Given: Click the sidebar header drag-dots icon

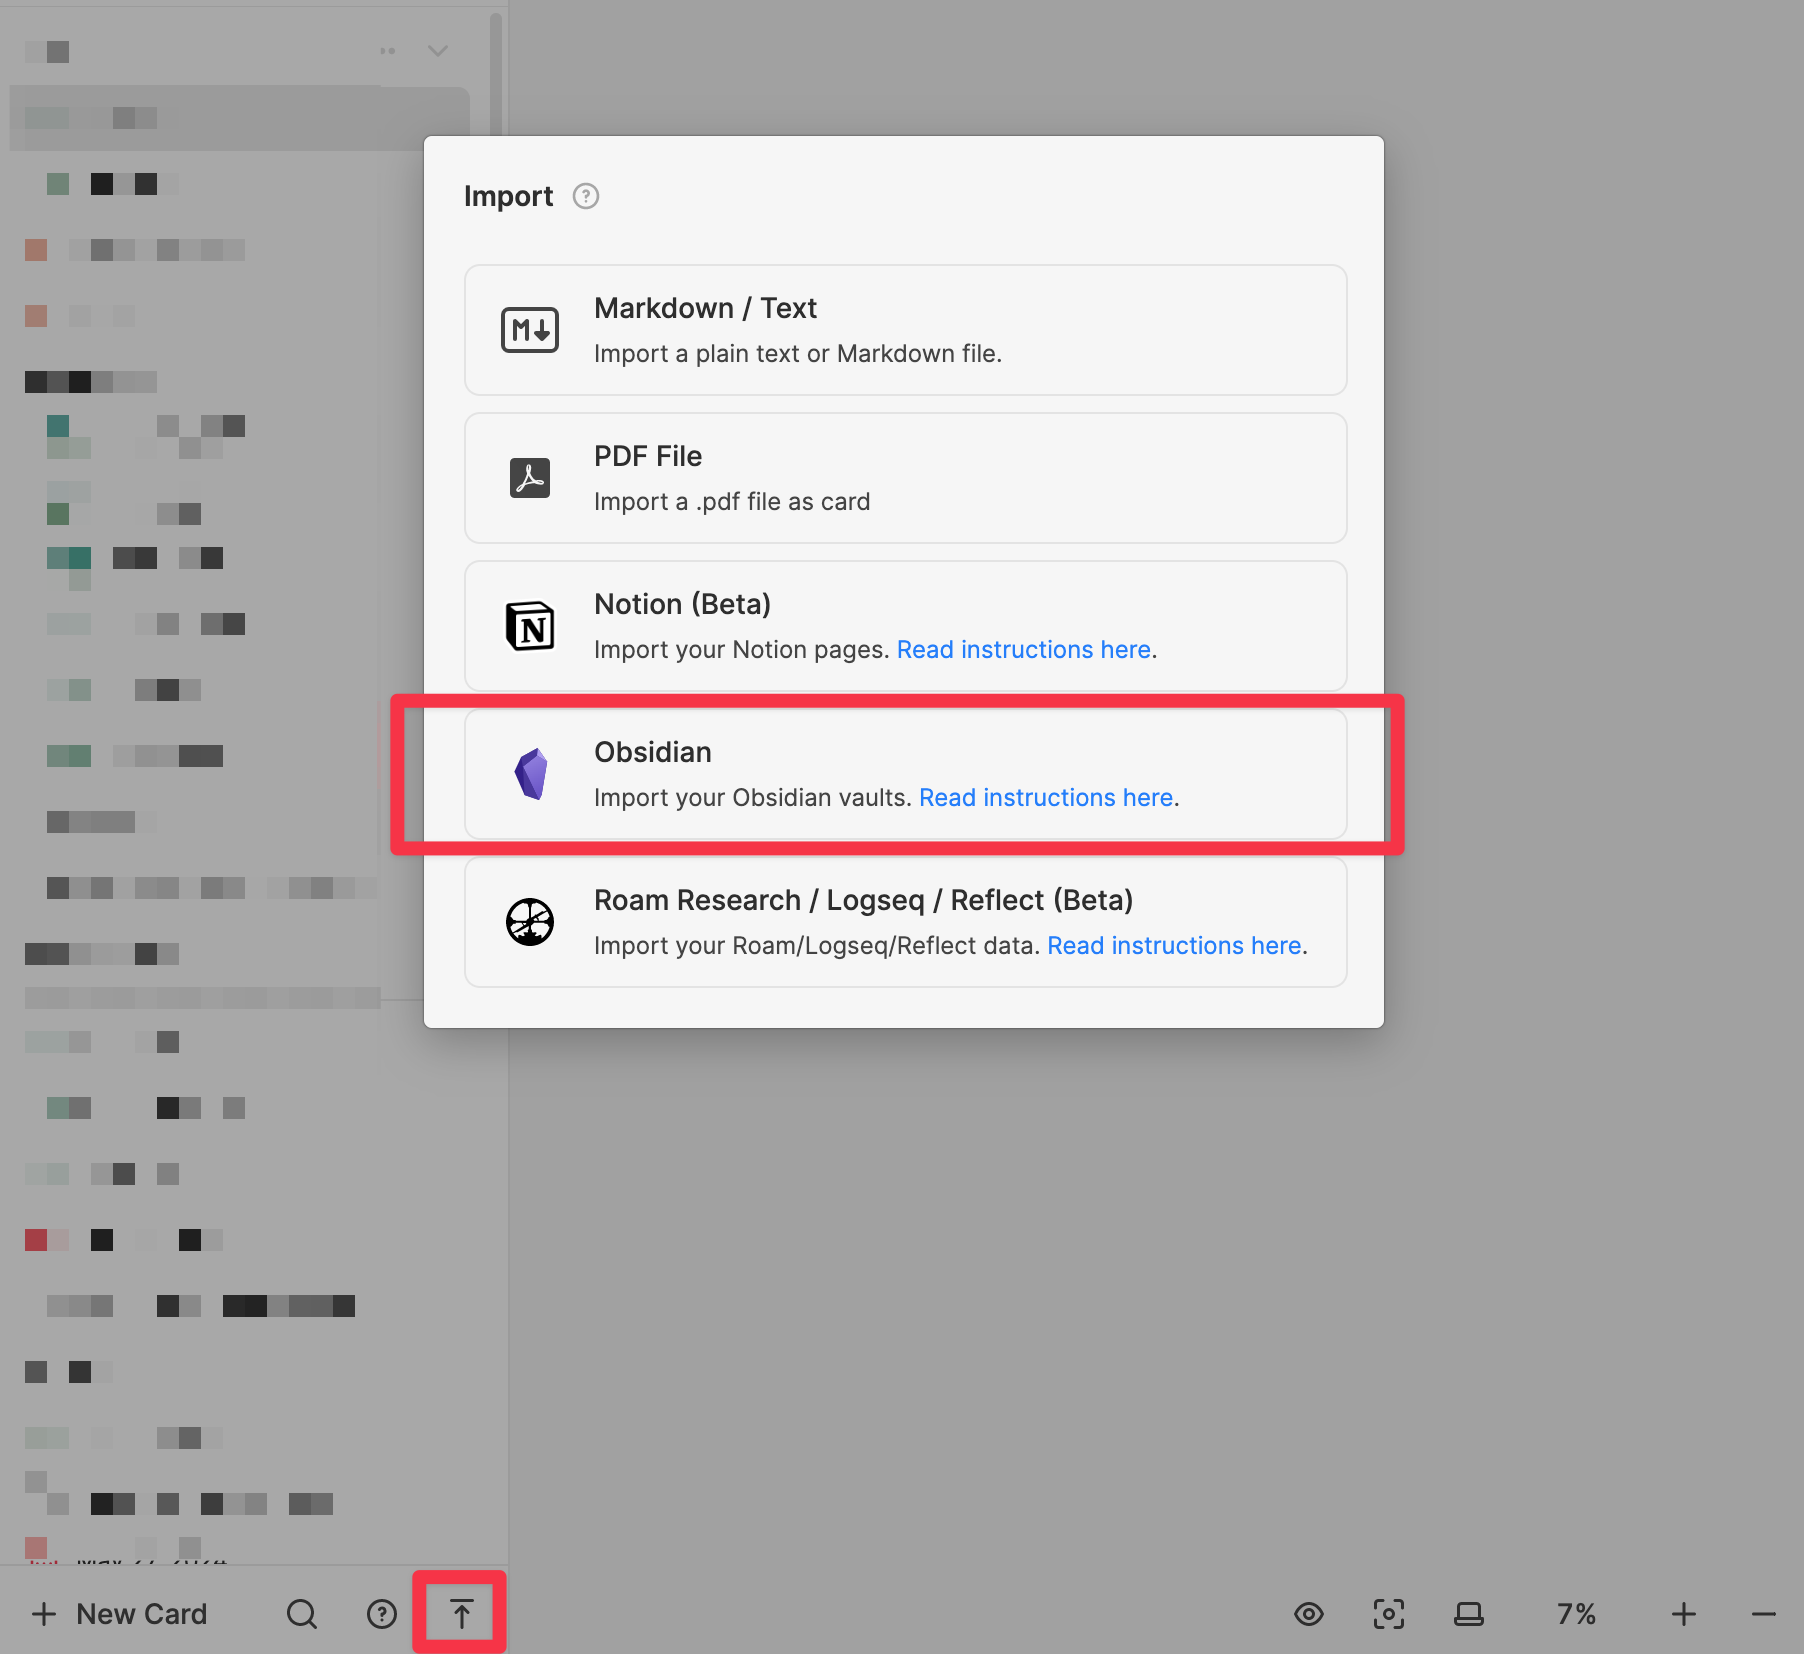Looking at the screenshot, I should click(x=388, y=51).
